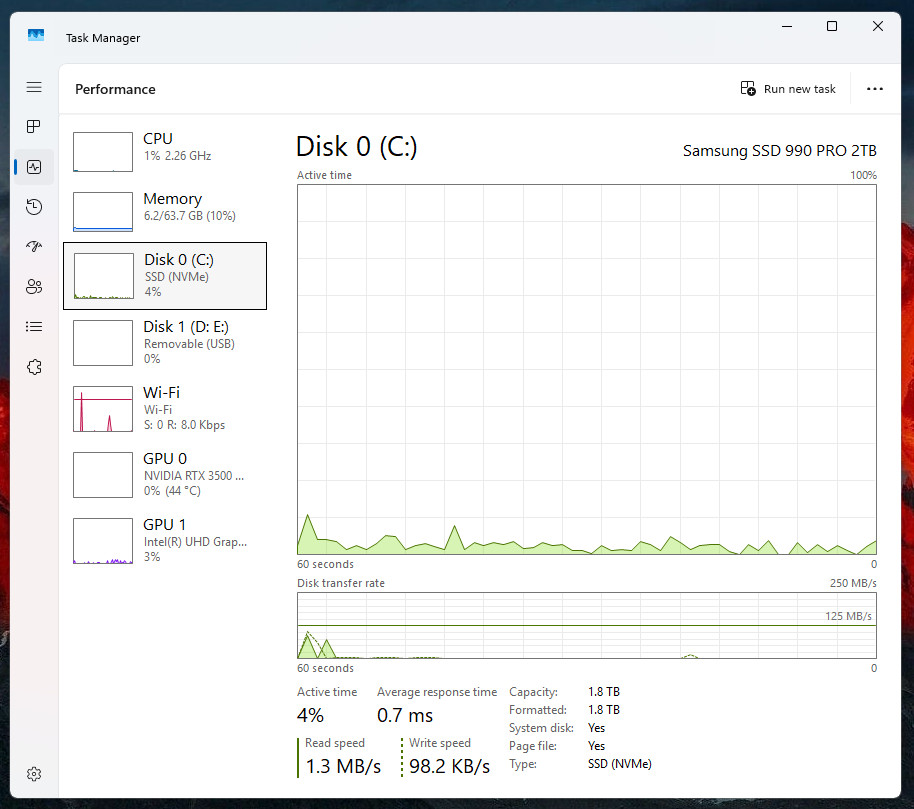Select the Performance page icon in sidebar
Image resolution: width=914 pixels, height=809 pixels.
(34, 167)
